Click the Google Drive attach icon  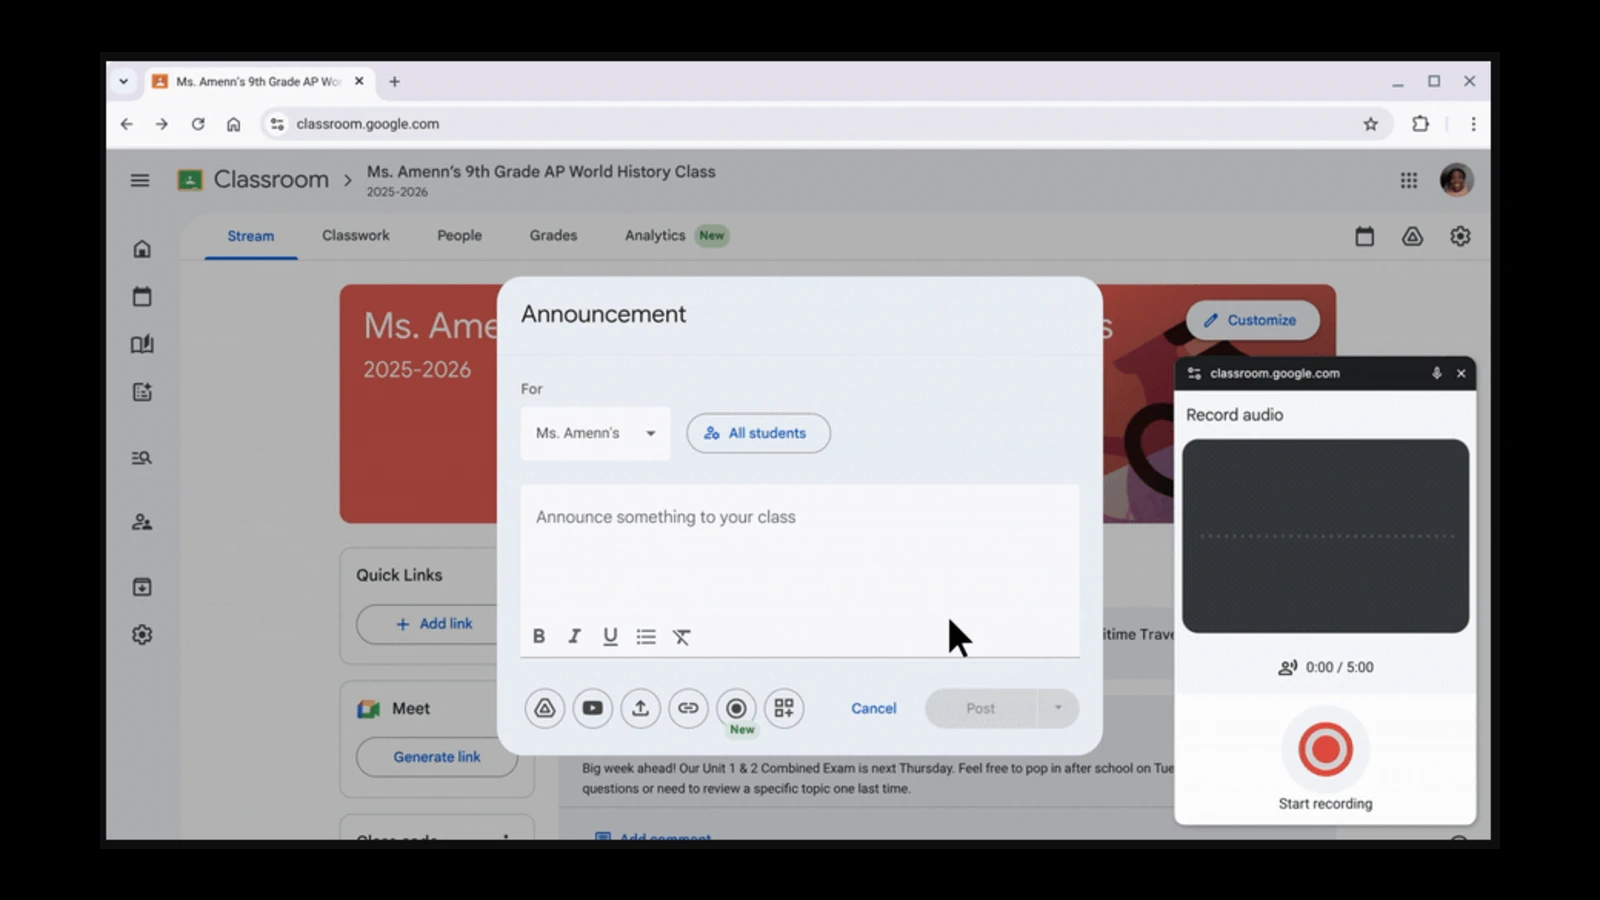coord(544,708)
